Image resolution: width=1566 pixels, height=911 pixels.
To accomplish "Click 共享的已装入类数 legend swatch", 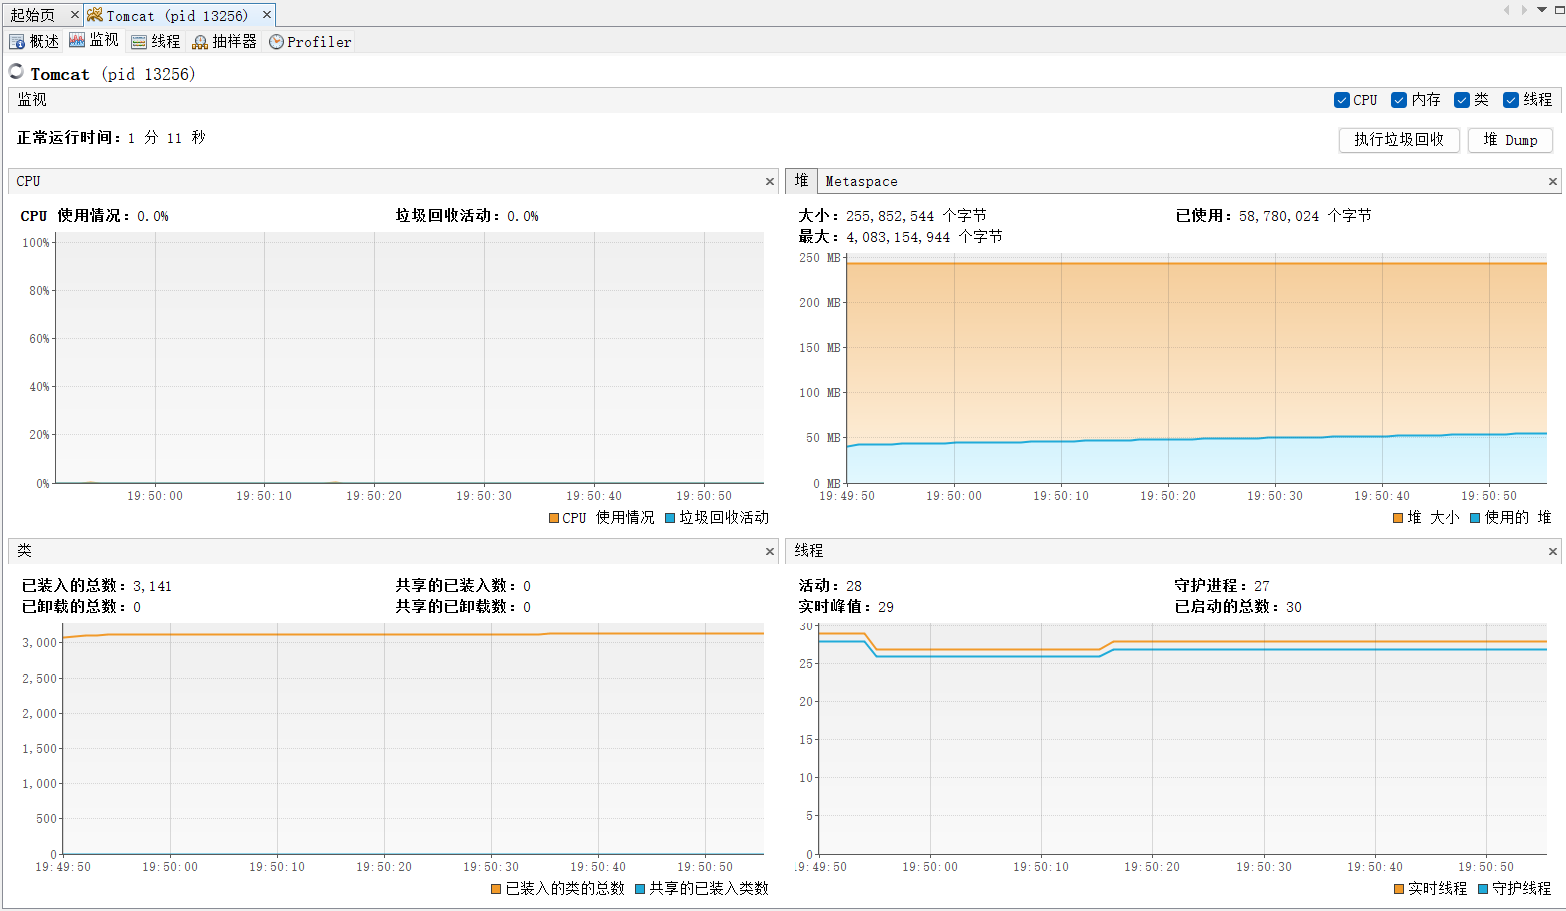I will [x=640, y=889].
